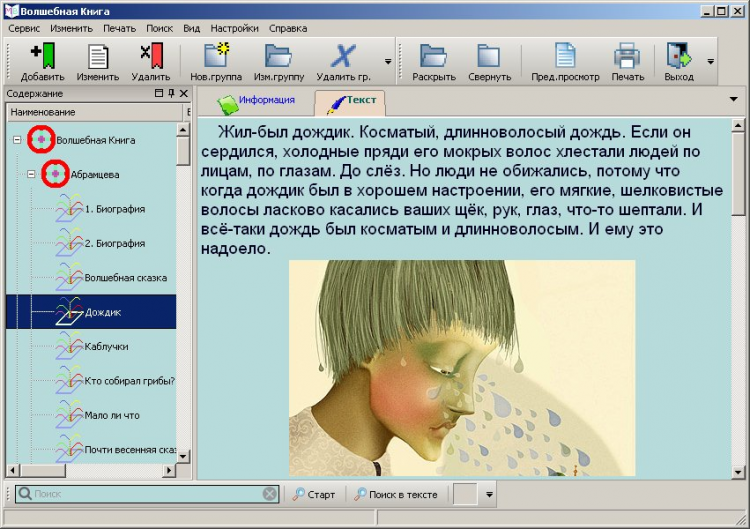Click the tree panel's left scroll arrow
Image resolution: width=750 pixels, height=529 pixels.
tap(13, 471)
